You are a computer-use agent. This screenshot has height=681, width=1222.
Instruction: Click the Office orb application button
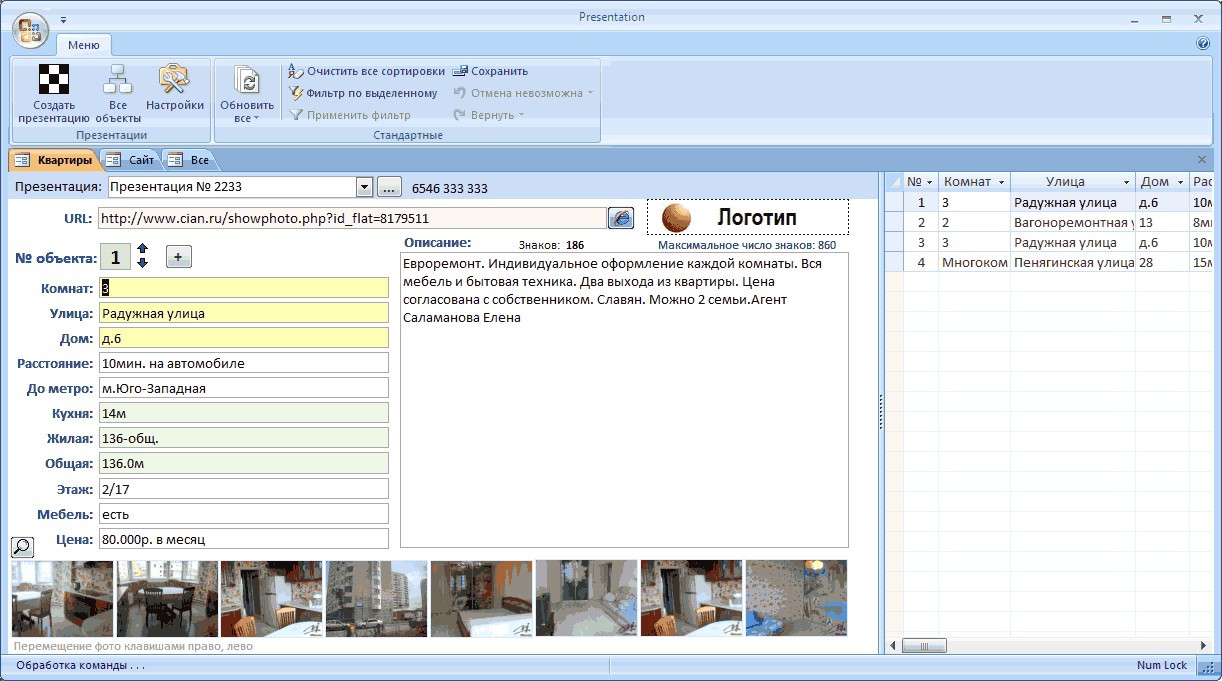point(31,29)
